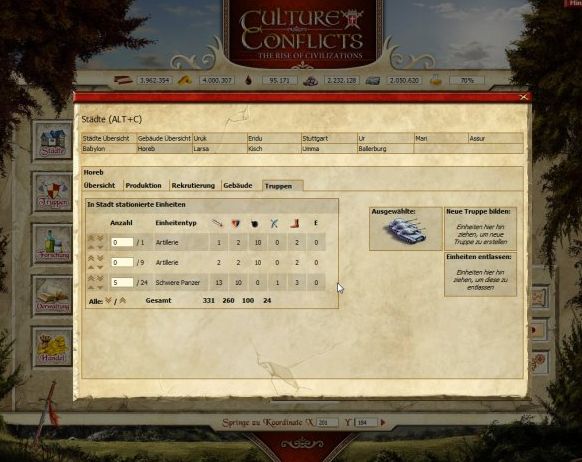The image size is (582, 462).
Task: Select the city Larsa
Action: point(219,148)
